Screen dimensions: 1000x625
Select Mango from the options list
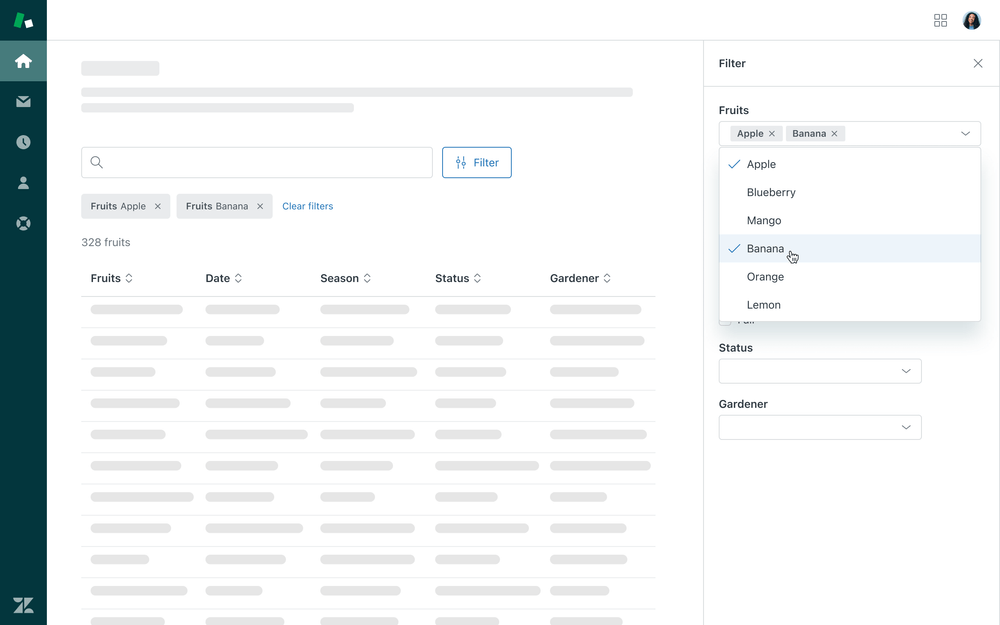tap(764, 221)
